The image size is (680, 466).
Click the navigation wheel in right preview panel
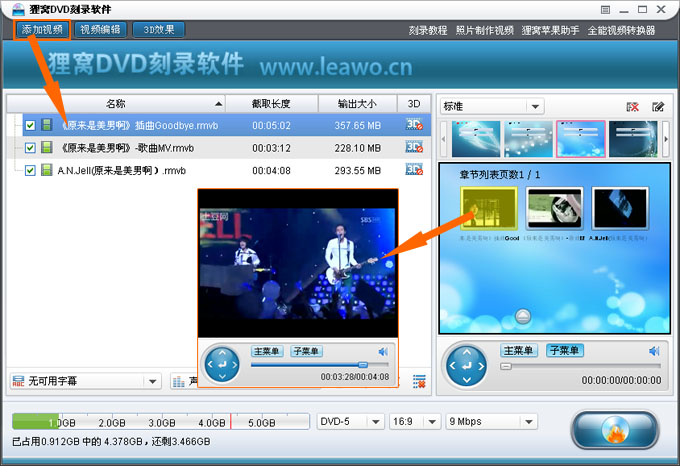coord(467,366)
